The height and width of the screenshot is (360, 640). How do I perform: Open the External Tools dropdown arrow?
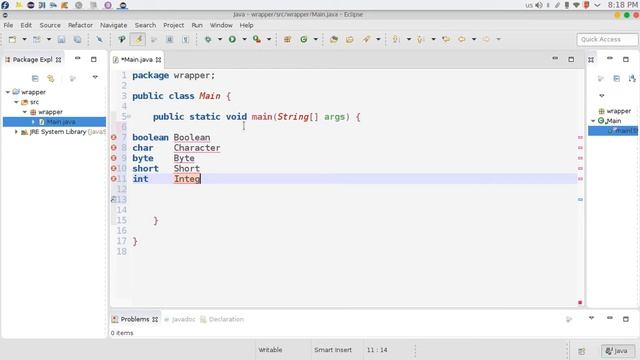269,40
